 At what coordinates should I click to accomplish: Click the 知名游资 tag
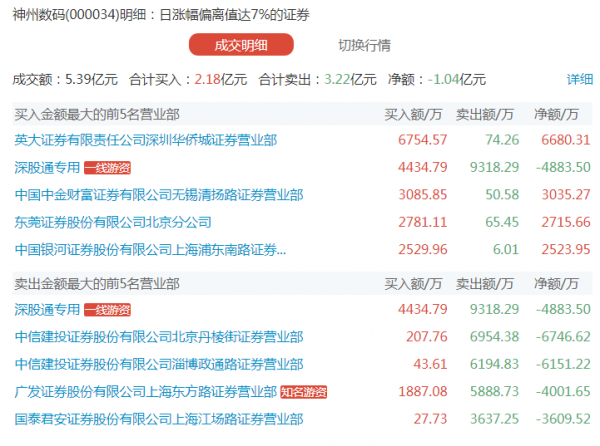[x=303, y=392]
